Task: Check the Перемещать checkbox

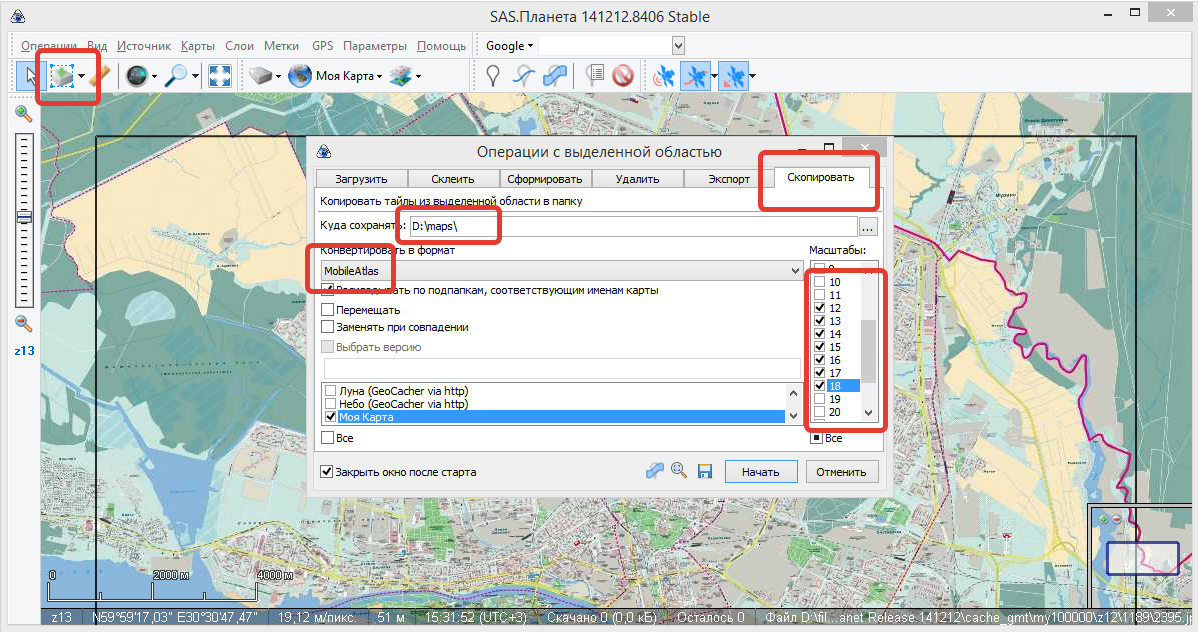Action: 328,310
